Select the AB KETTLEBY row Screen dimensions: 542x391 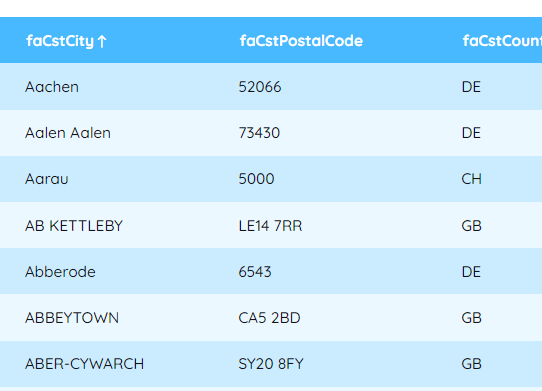click(x=271, y=225)
